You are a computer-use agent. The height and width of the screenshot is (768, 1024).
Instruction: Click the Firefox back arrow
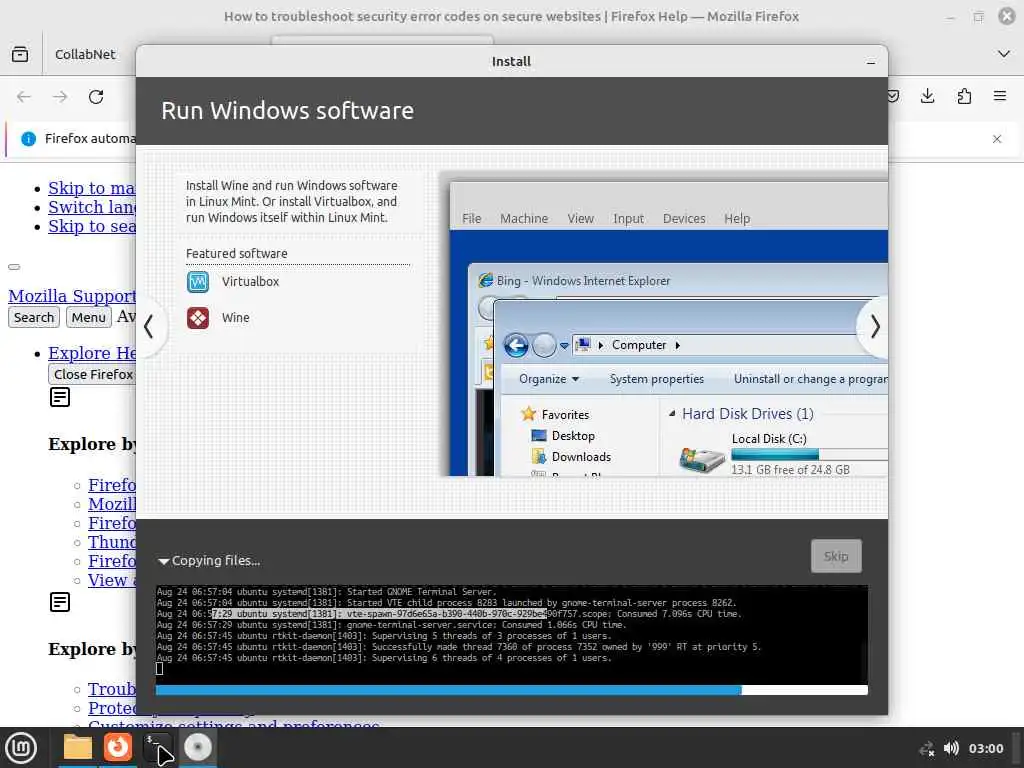coord(24,97)
